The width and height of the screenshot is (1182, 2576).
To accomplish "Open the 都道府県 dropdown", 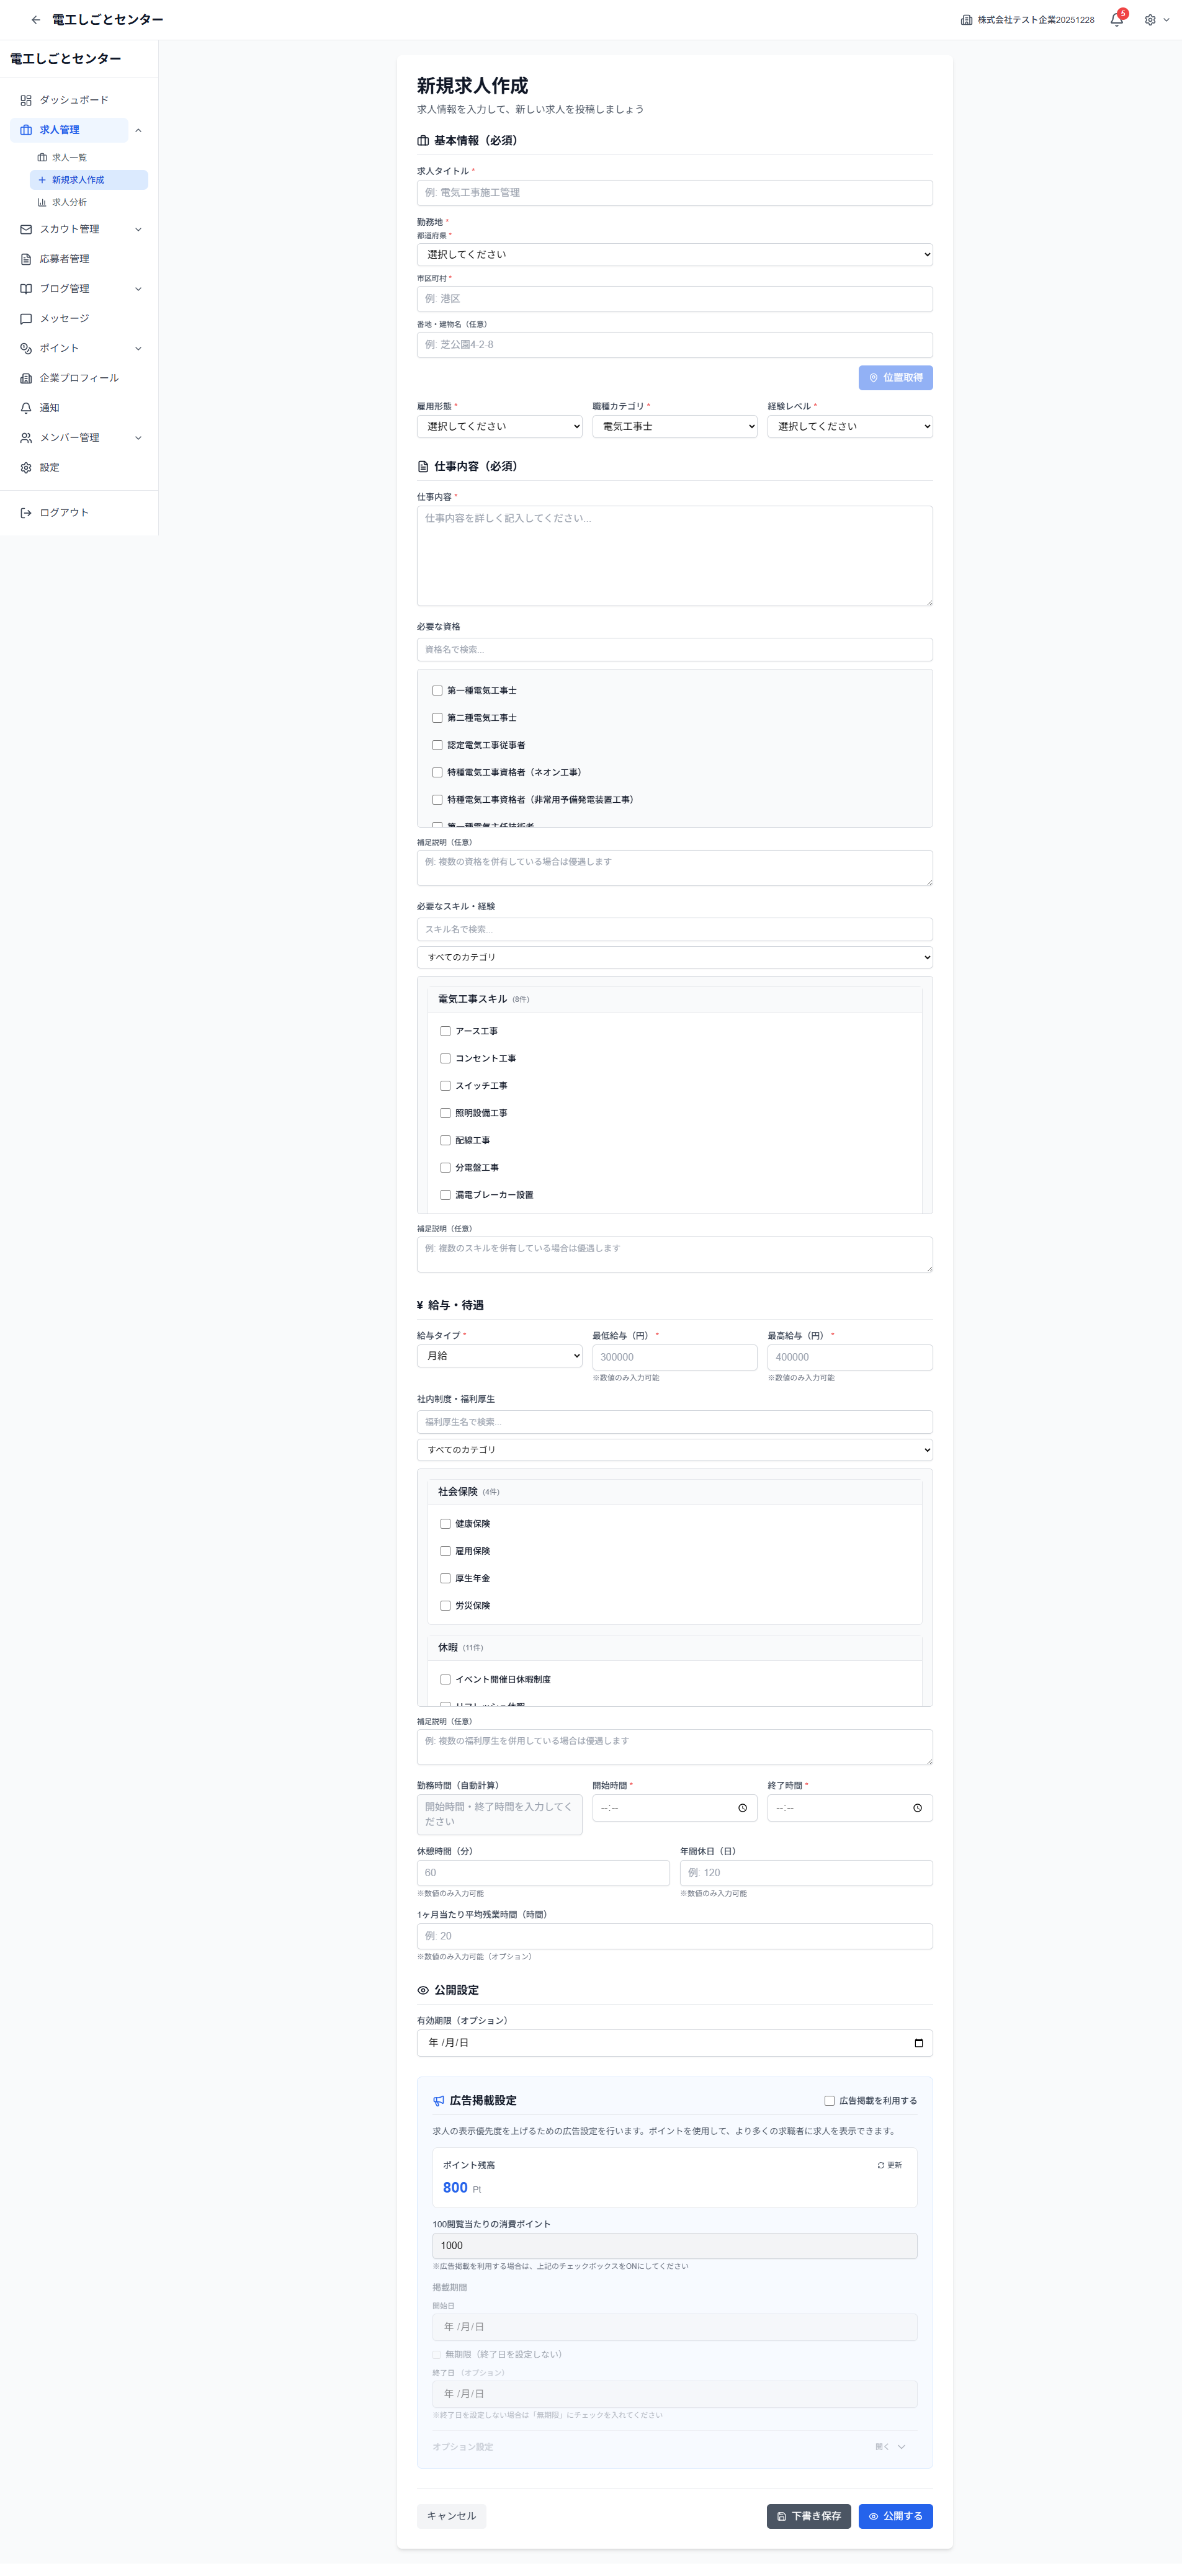I will (674, 254).
